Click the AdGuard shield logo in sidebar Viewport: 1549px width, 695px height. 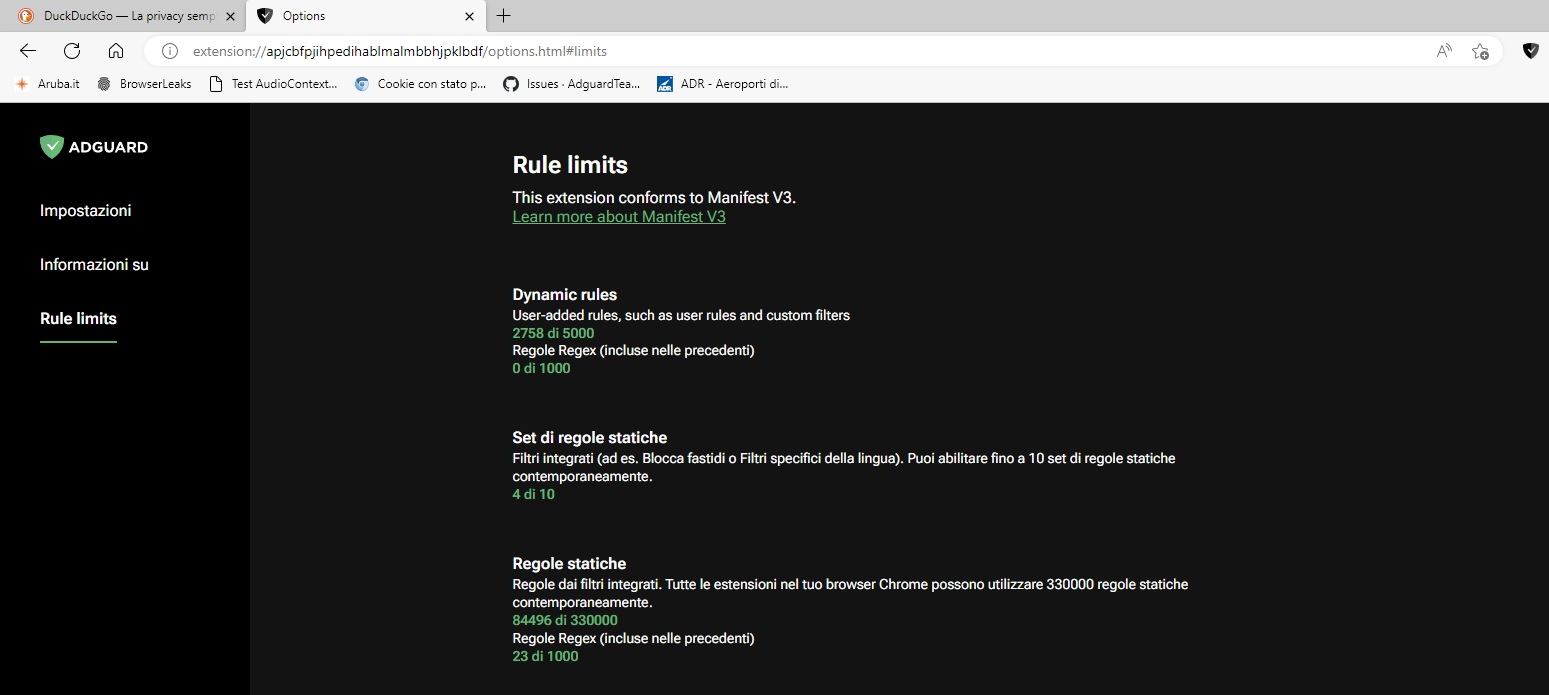(x=51, y=146)
